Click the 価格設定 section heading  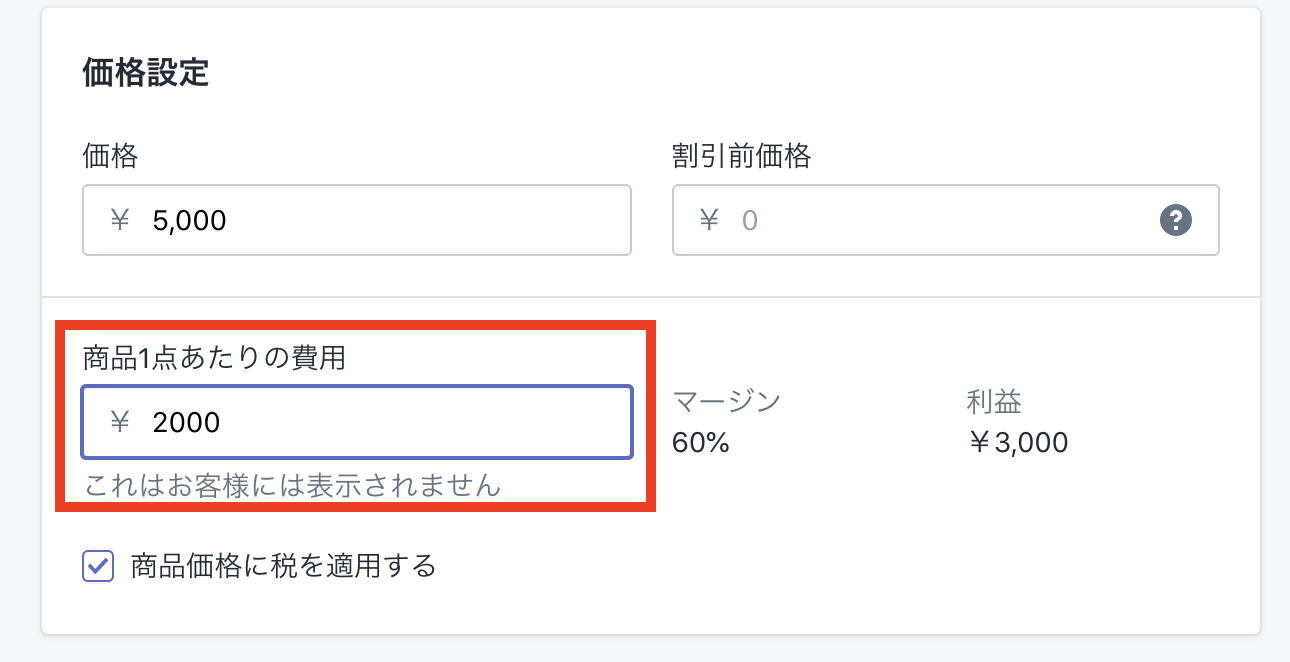click(145, 74)
